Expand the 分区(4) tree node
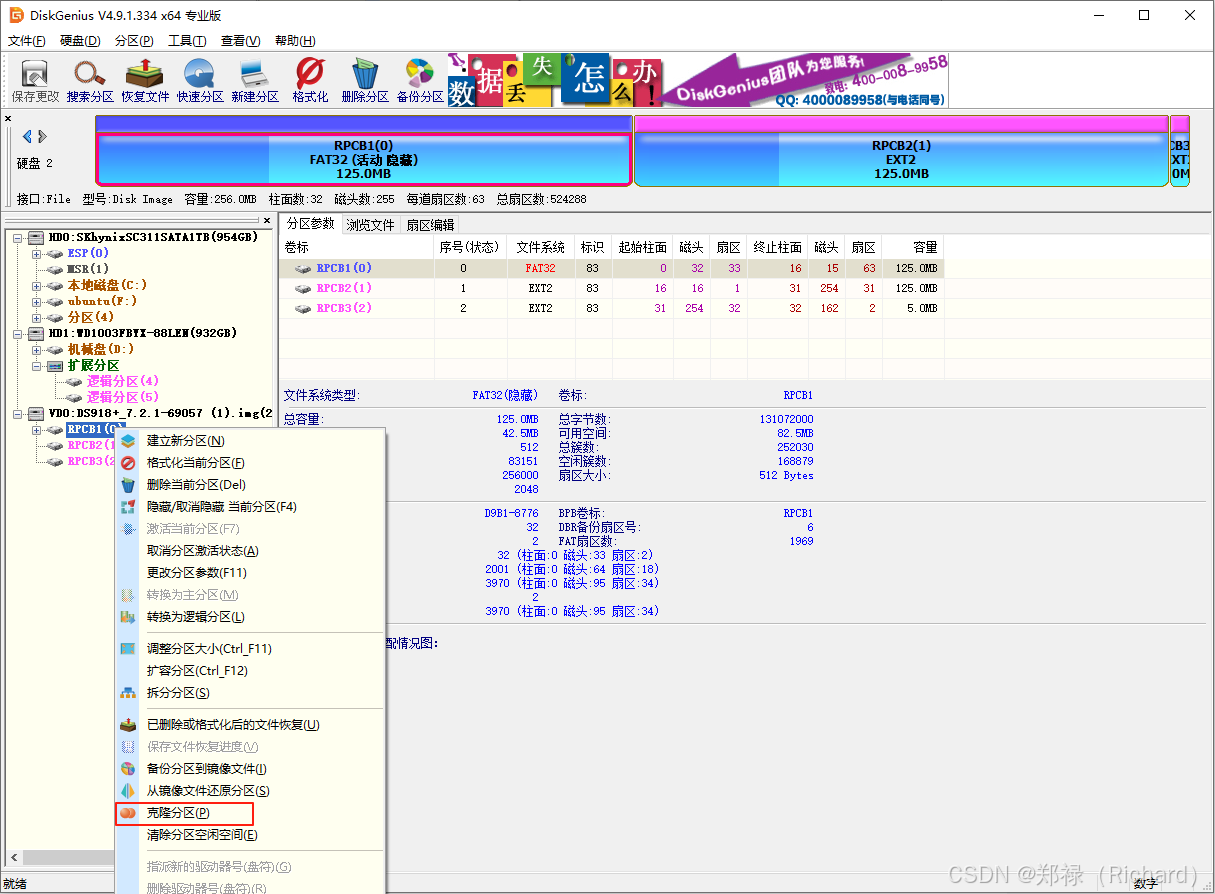The width and height of the screenshot is (1215, 894). click(x=37, y=317)
